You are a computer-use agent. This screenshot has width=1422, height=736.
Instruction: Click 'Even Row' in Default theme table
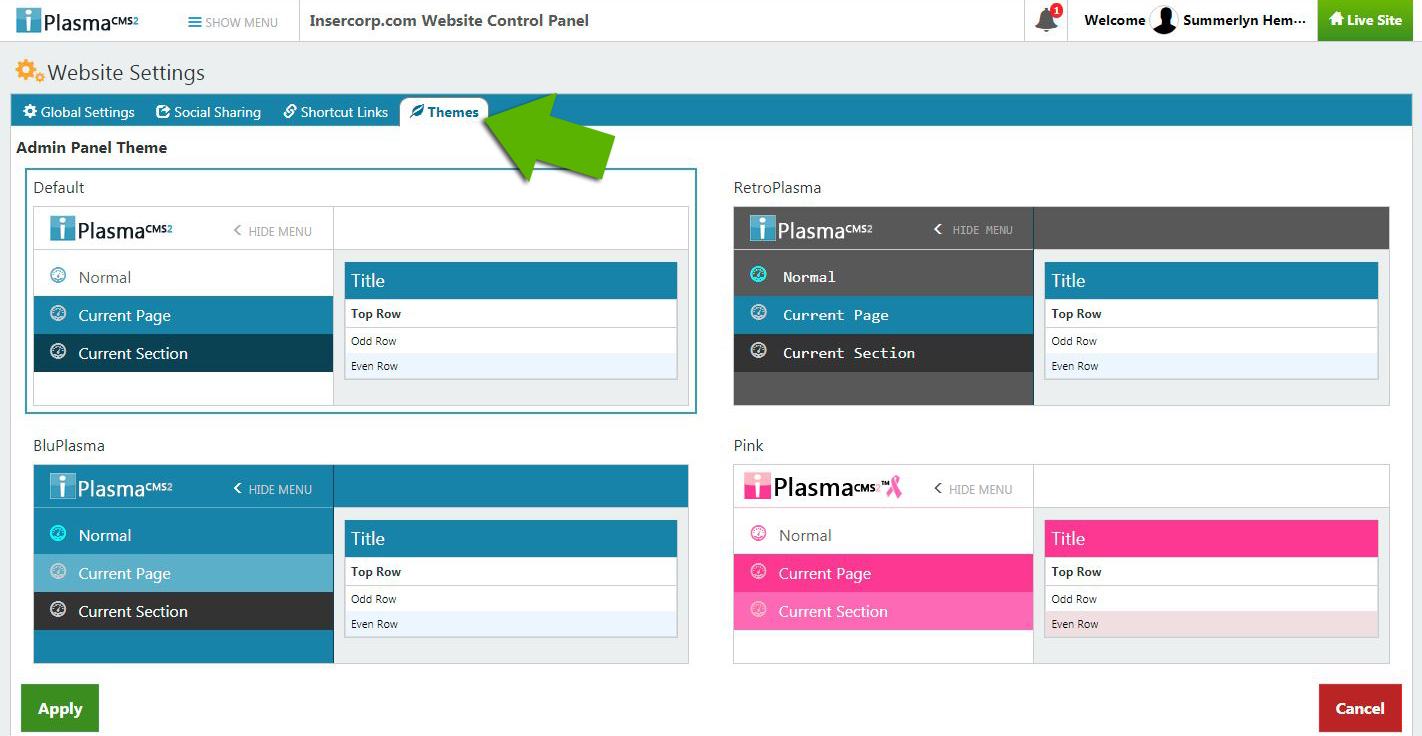[x=374, y=366]
